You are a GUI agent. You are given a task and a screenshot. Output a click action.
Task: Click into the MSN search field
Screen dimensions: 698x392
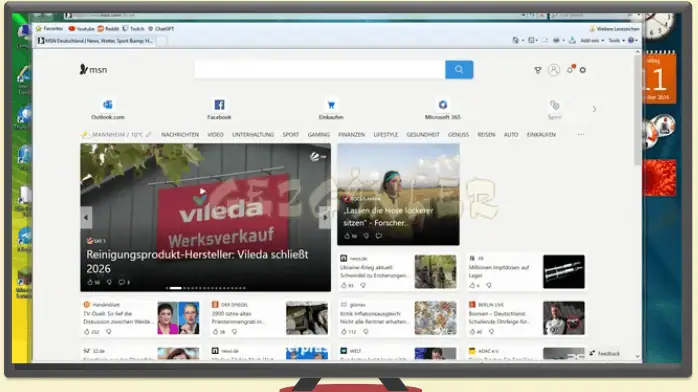[x=320, y=69]
